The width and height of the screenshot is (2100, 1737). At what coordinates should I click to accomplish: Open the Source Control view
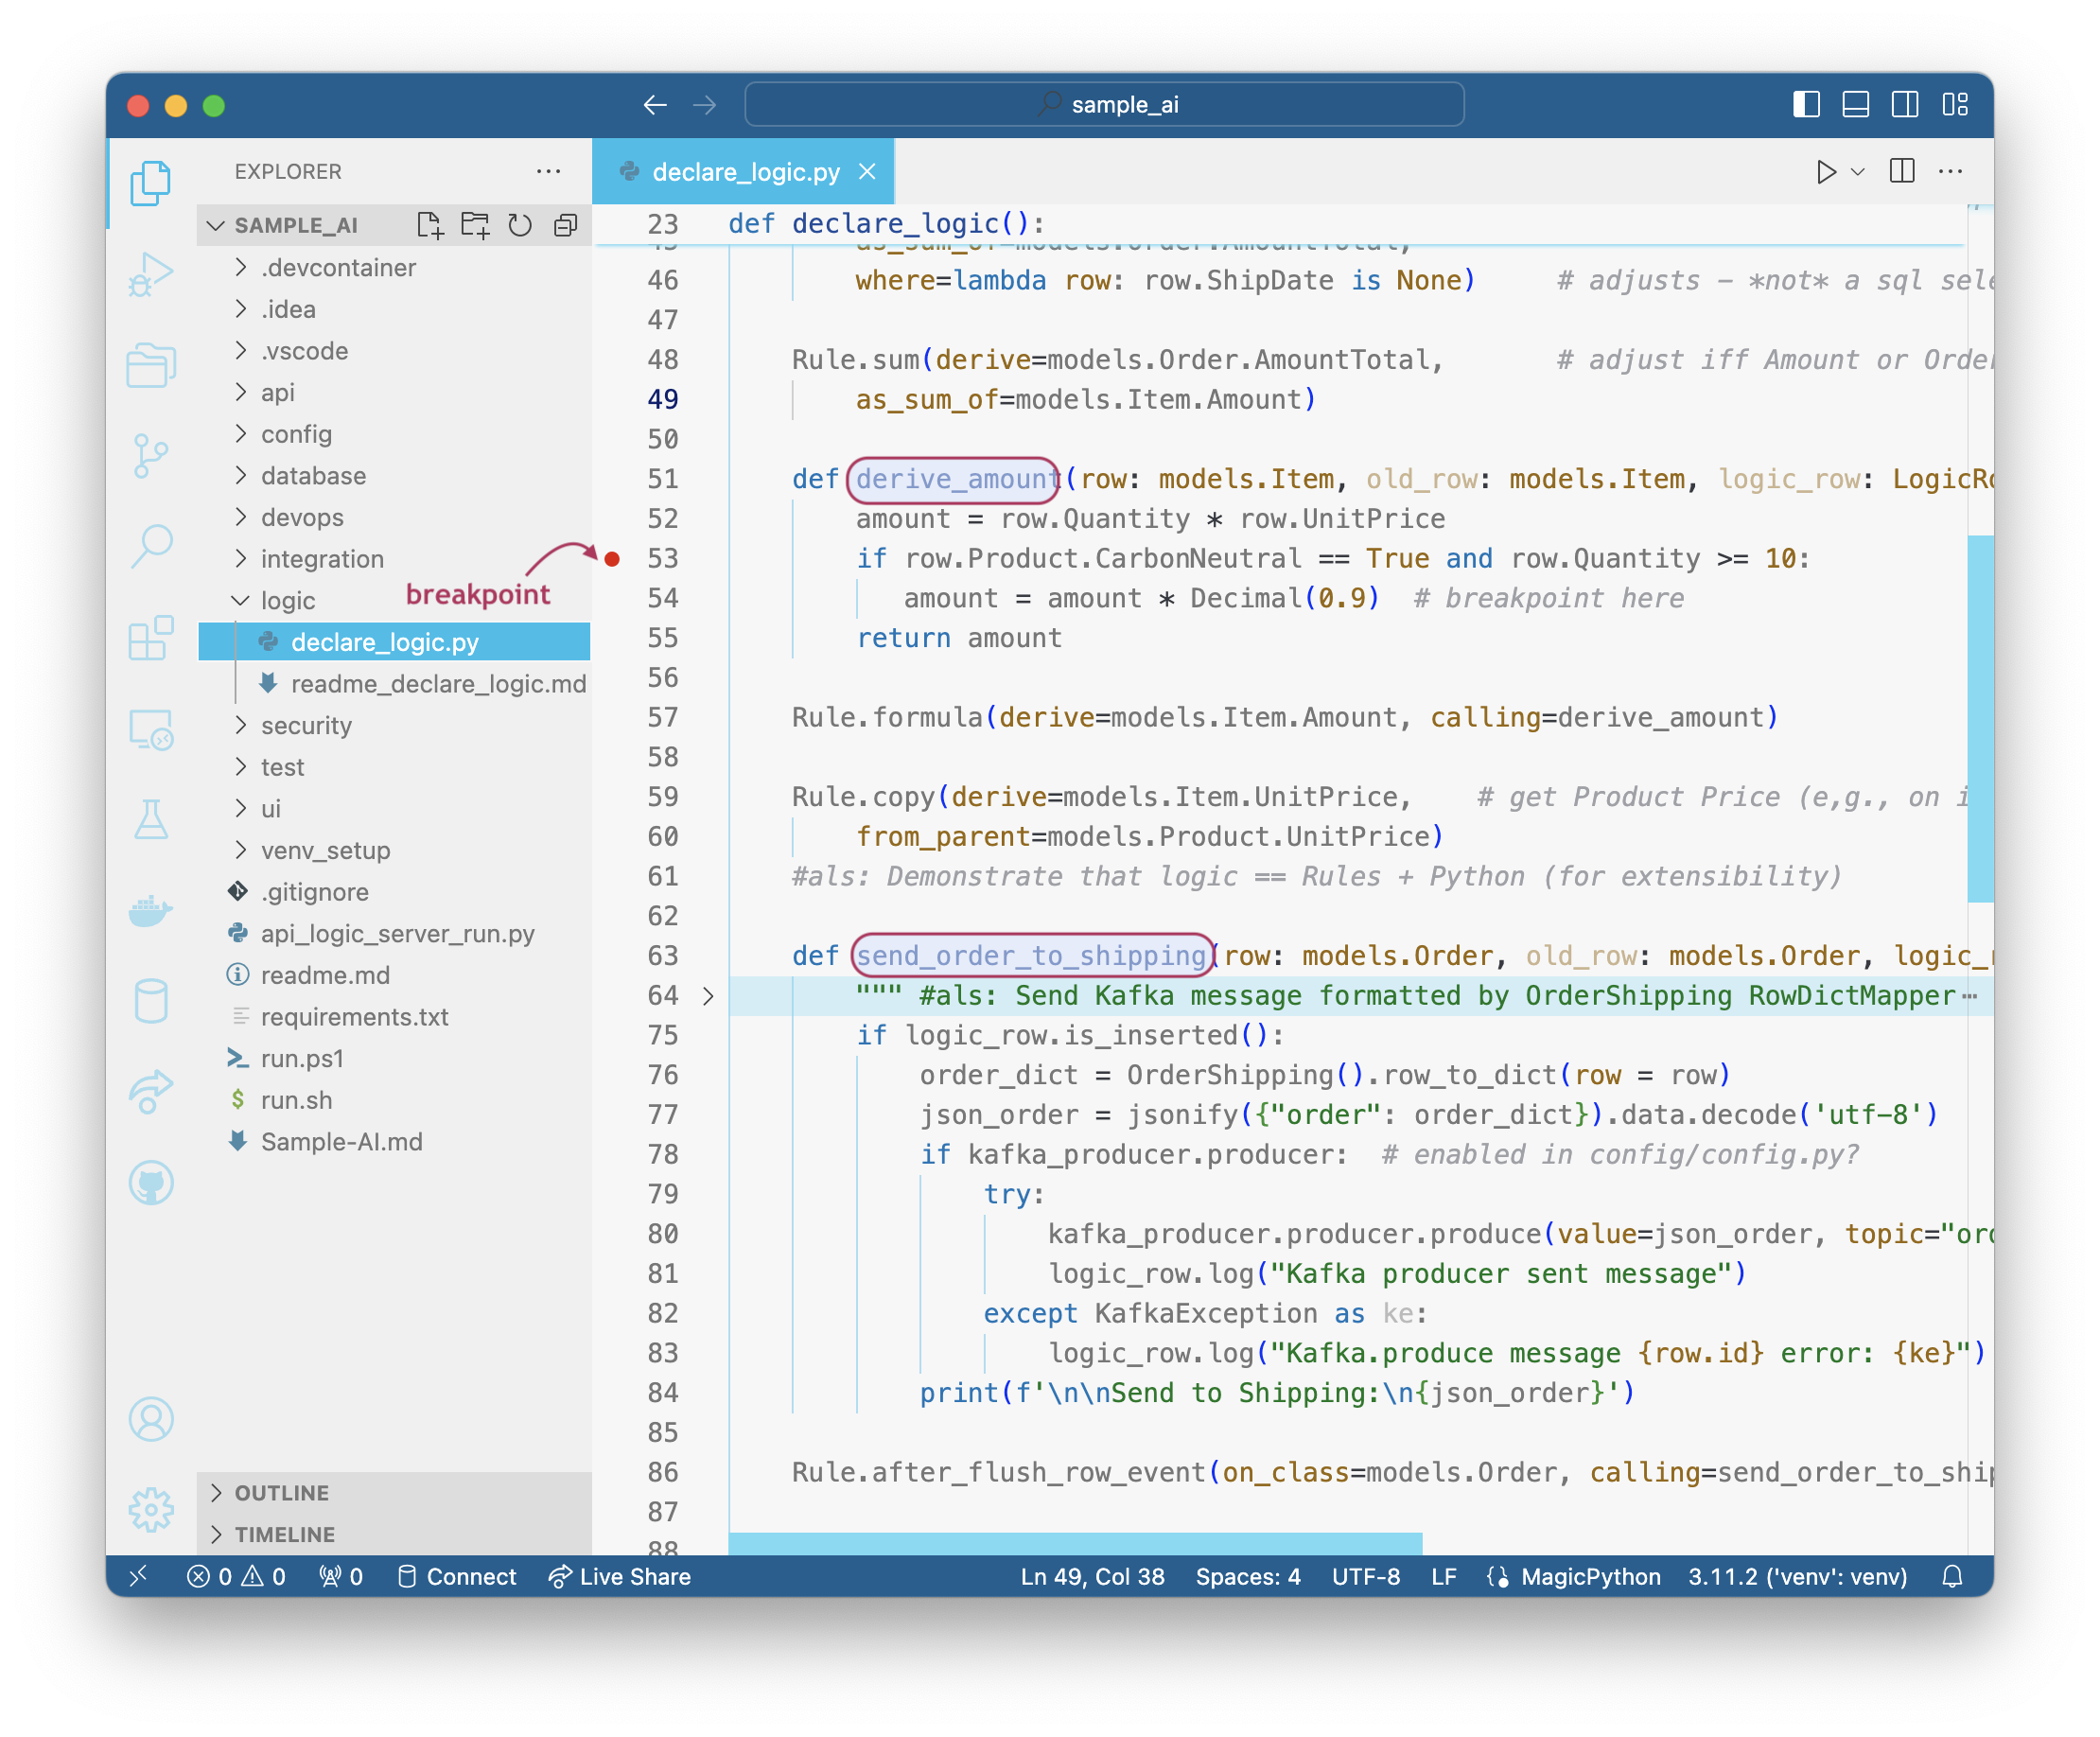coord(151,456)
